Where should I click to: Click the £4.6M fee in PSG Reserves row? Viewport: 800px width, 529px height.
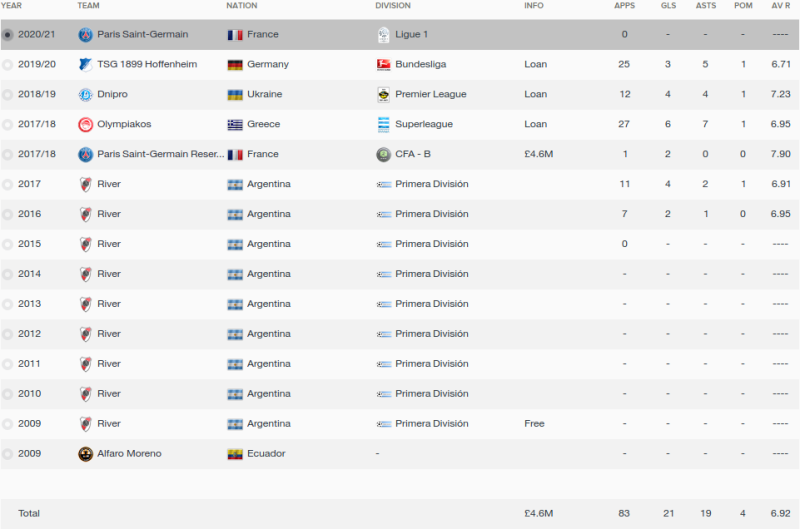(538, 154)
